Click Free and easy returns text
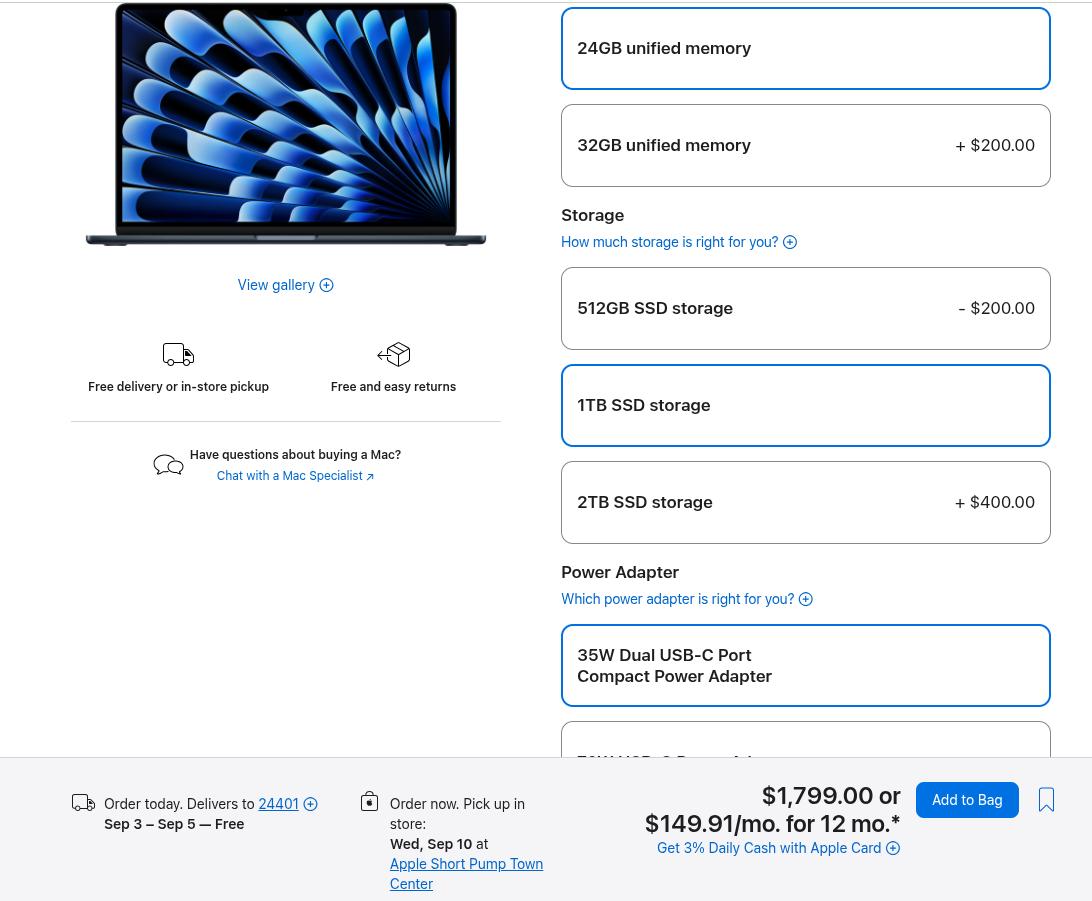 point(393,386)
